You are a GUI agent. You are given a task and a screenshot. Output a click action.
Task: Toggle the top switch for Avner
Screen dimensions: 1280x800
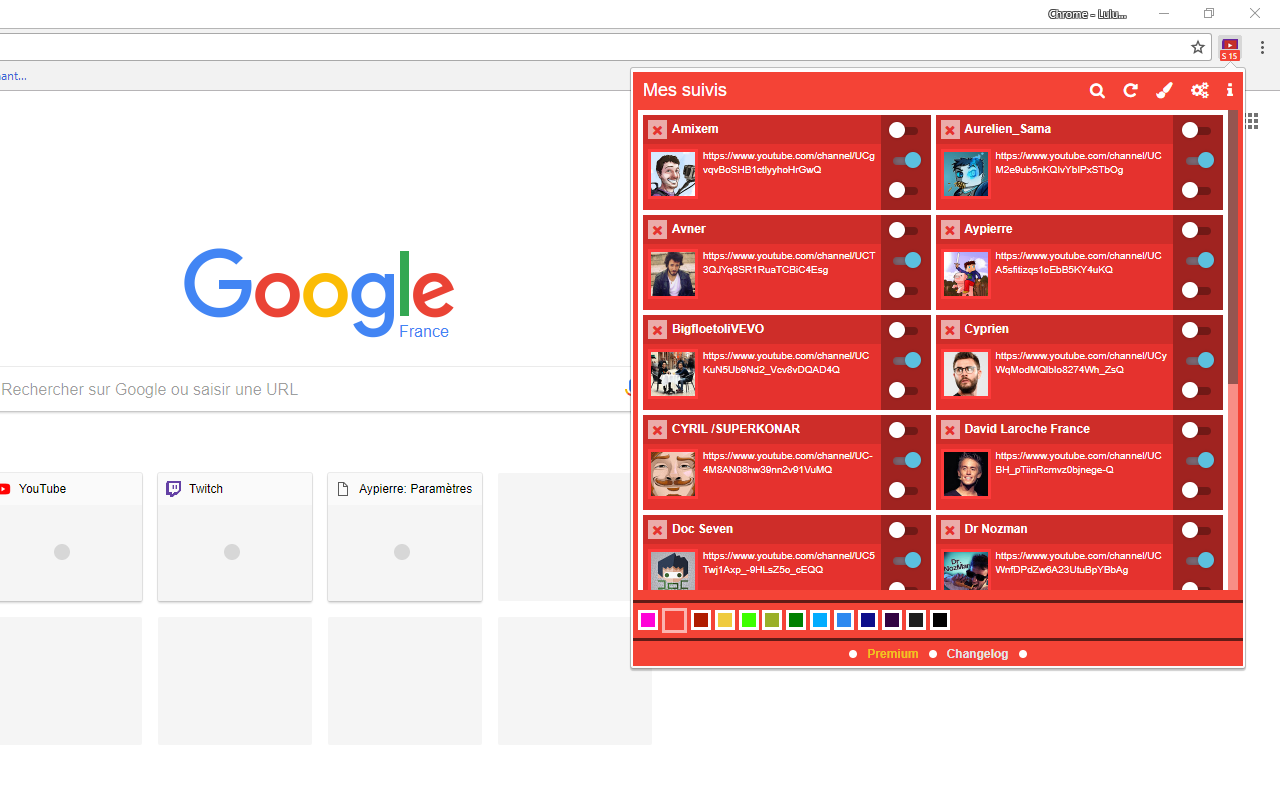904,230
